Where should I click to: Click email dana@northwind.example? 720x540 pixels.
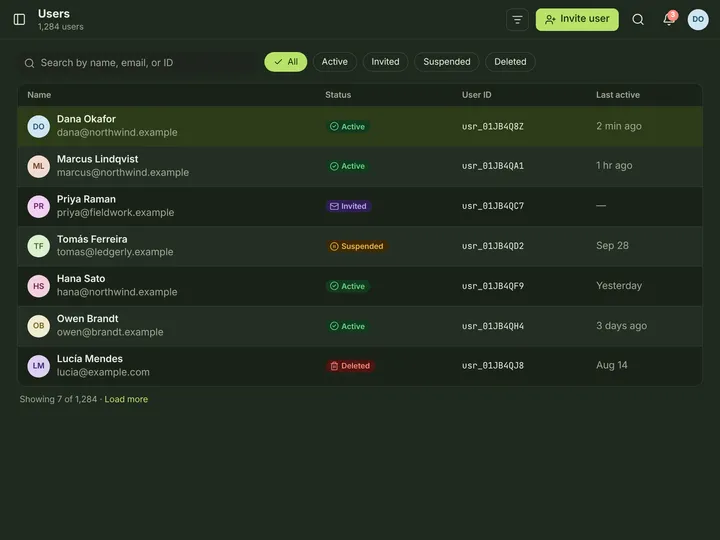tap(117, 132)
